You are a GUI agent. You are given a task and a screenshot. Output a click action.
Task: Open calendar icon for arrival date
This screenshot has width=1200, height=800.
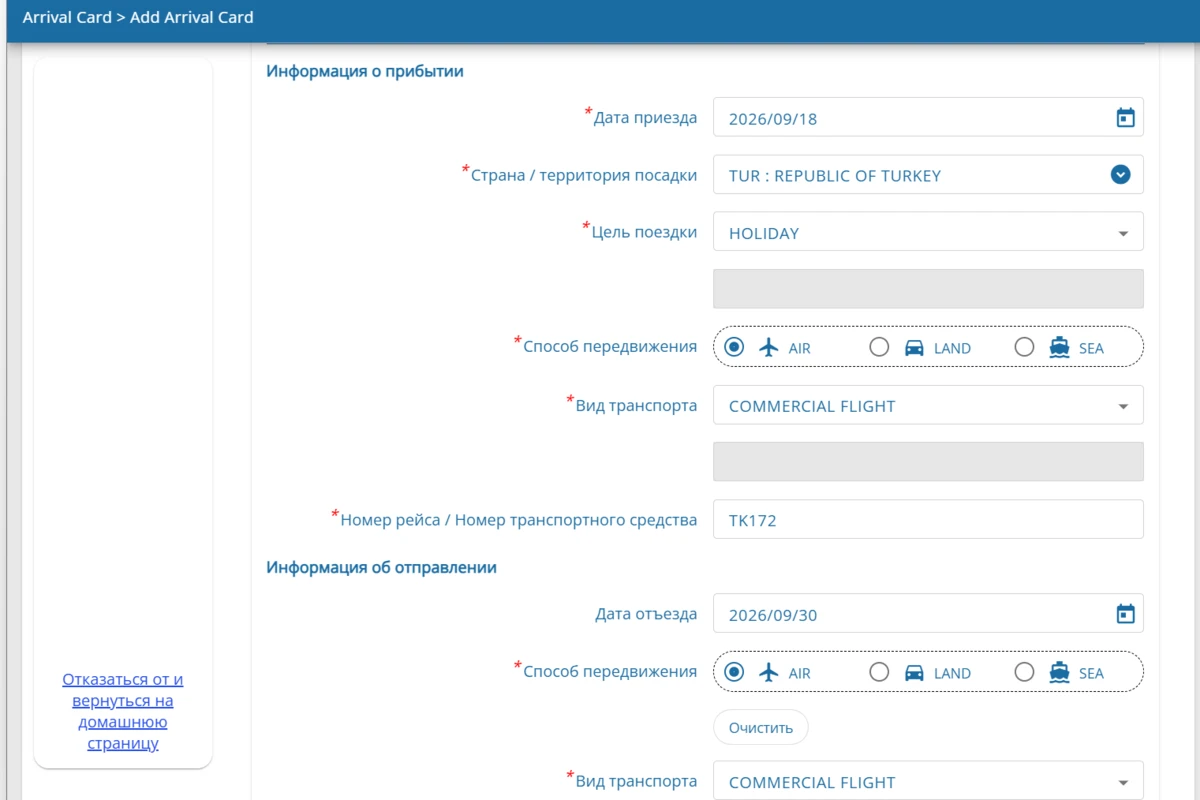tap(1125, 118)
